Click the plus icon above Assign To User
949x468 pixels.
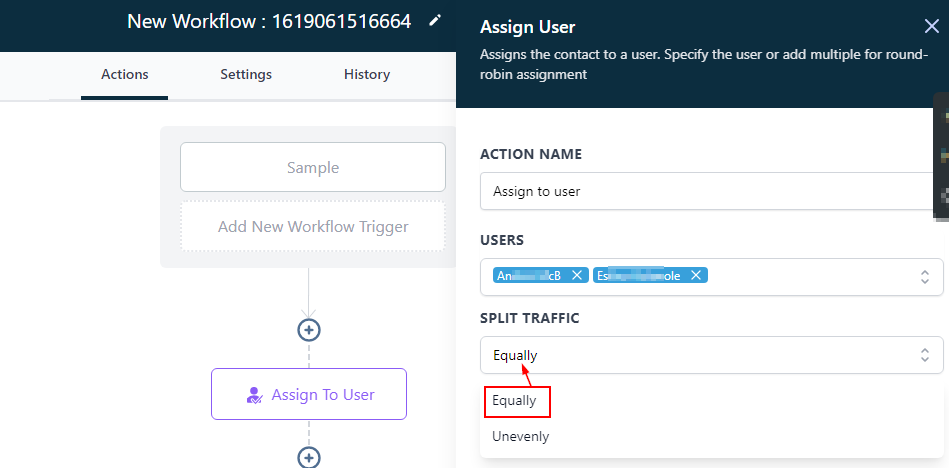click(309, 329)
